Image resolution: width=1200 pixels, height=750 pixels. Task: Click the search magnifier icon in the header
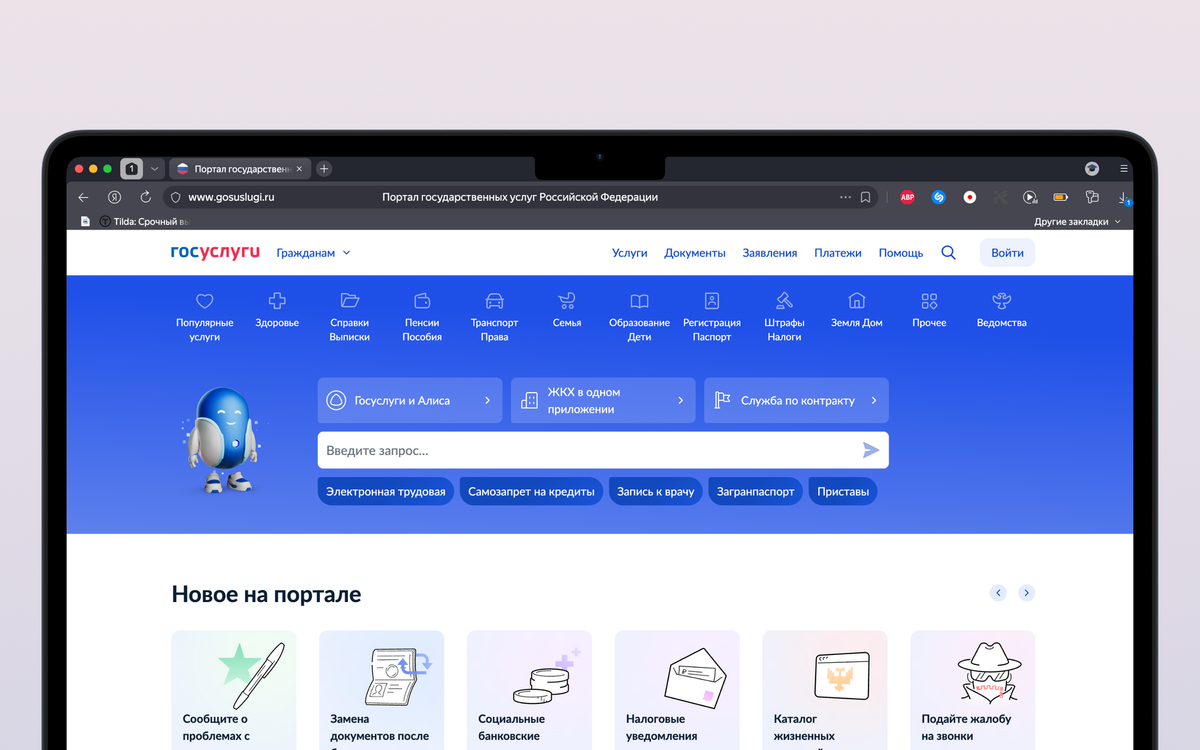coord(948,253)
